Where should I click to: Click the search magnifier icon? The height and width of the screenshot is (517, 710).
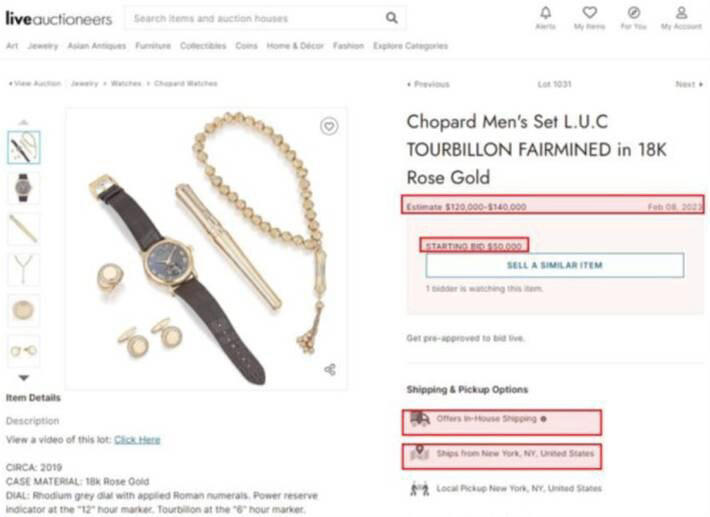391,18
